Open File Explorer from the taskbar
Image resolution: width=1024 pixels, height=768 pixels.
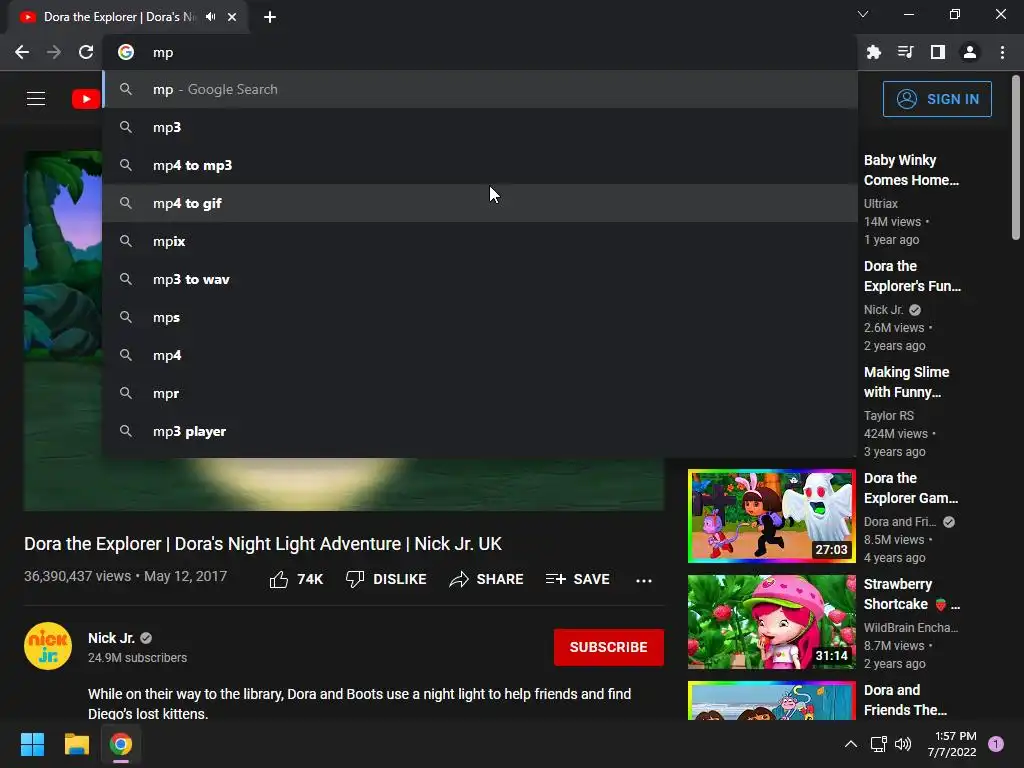(x=76, y=744)
